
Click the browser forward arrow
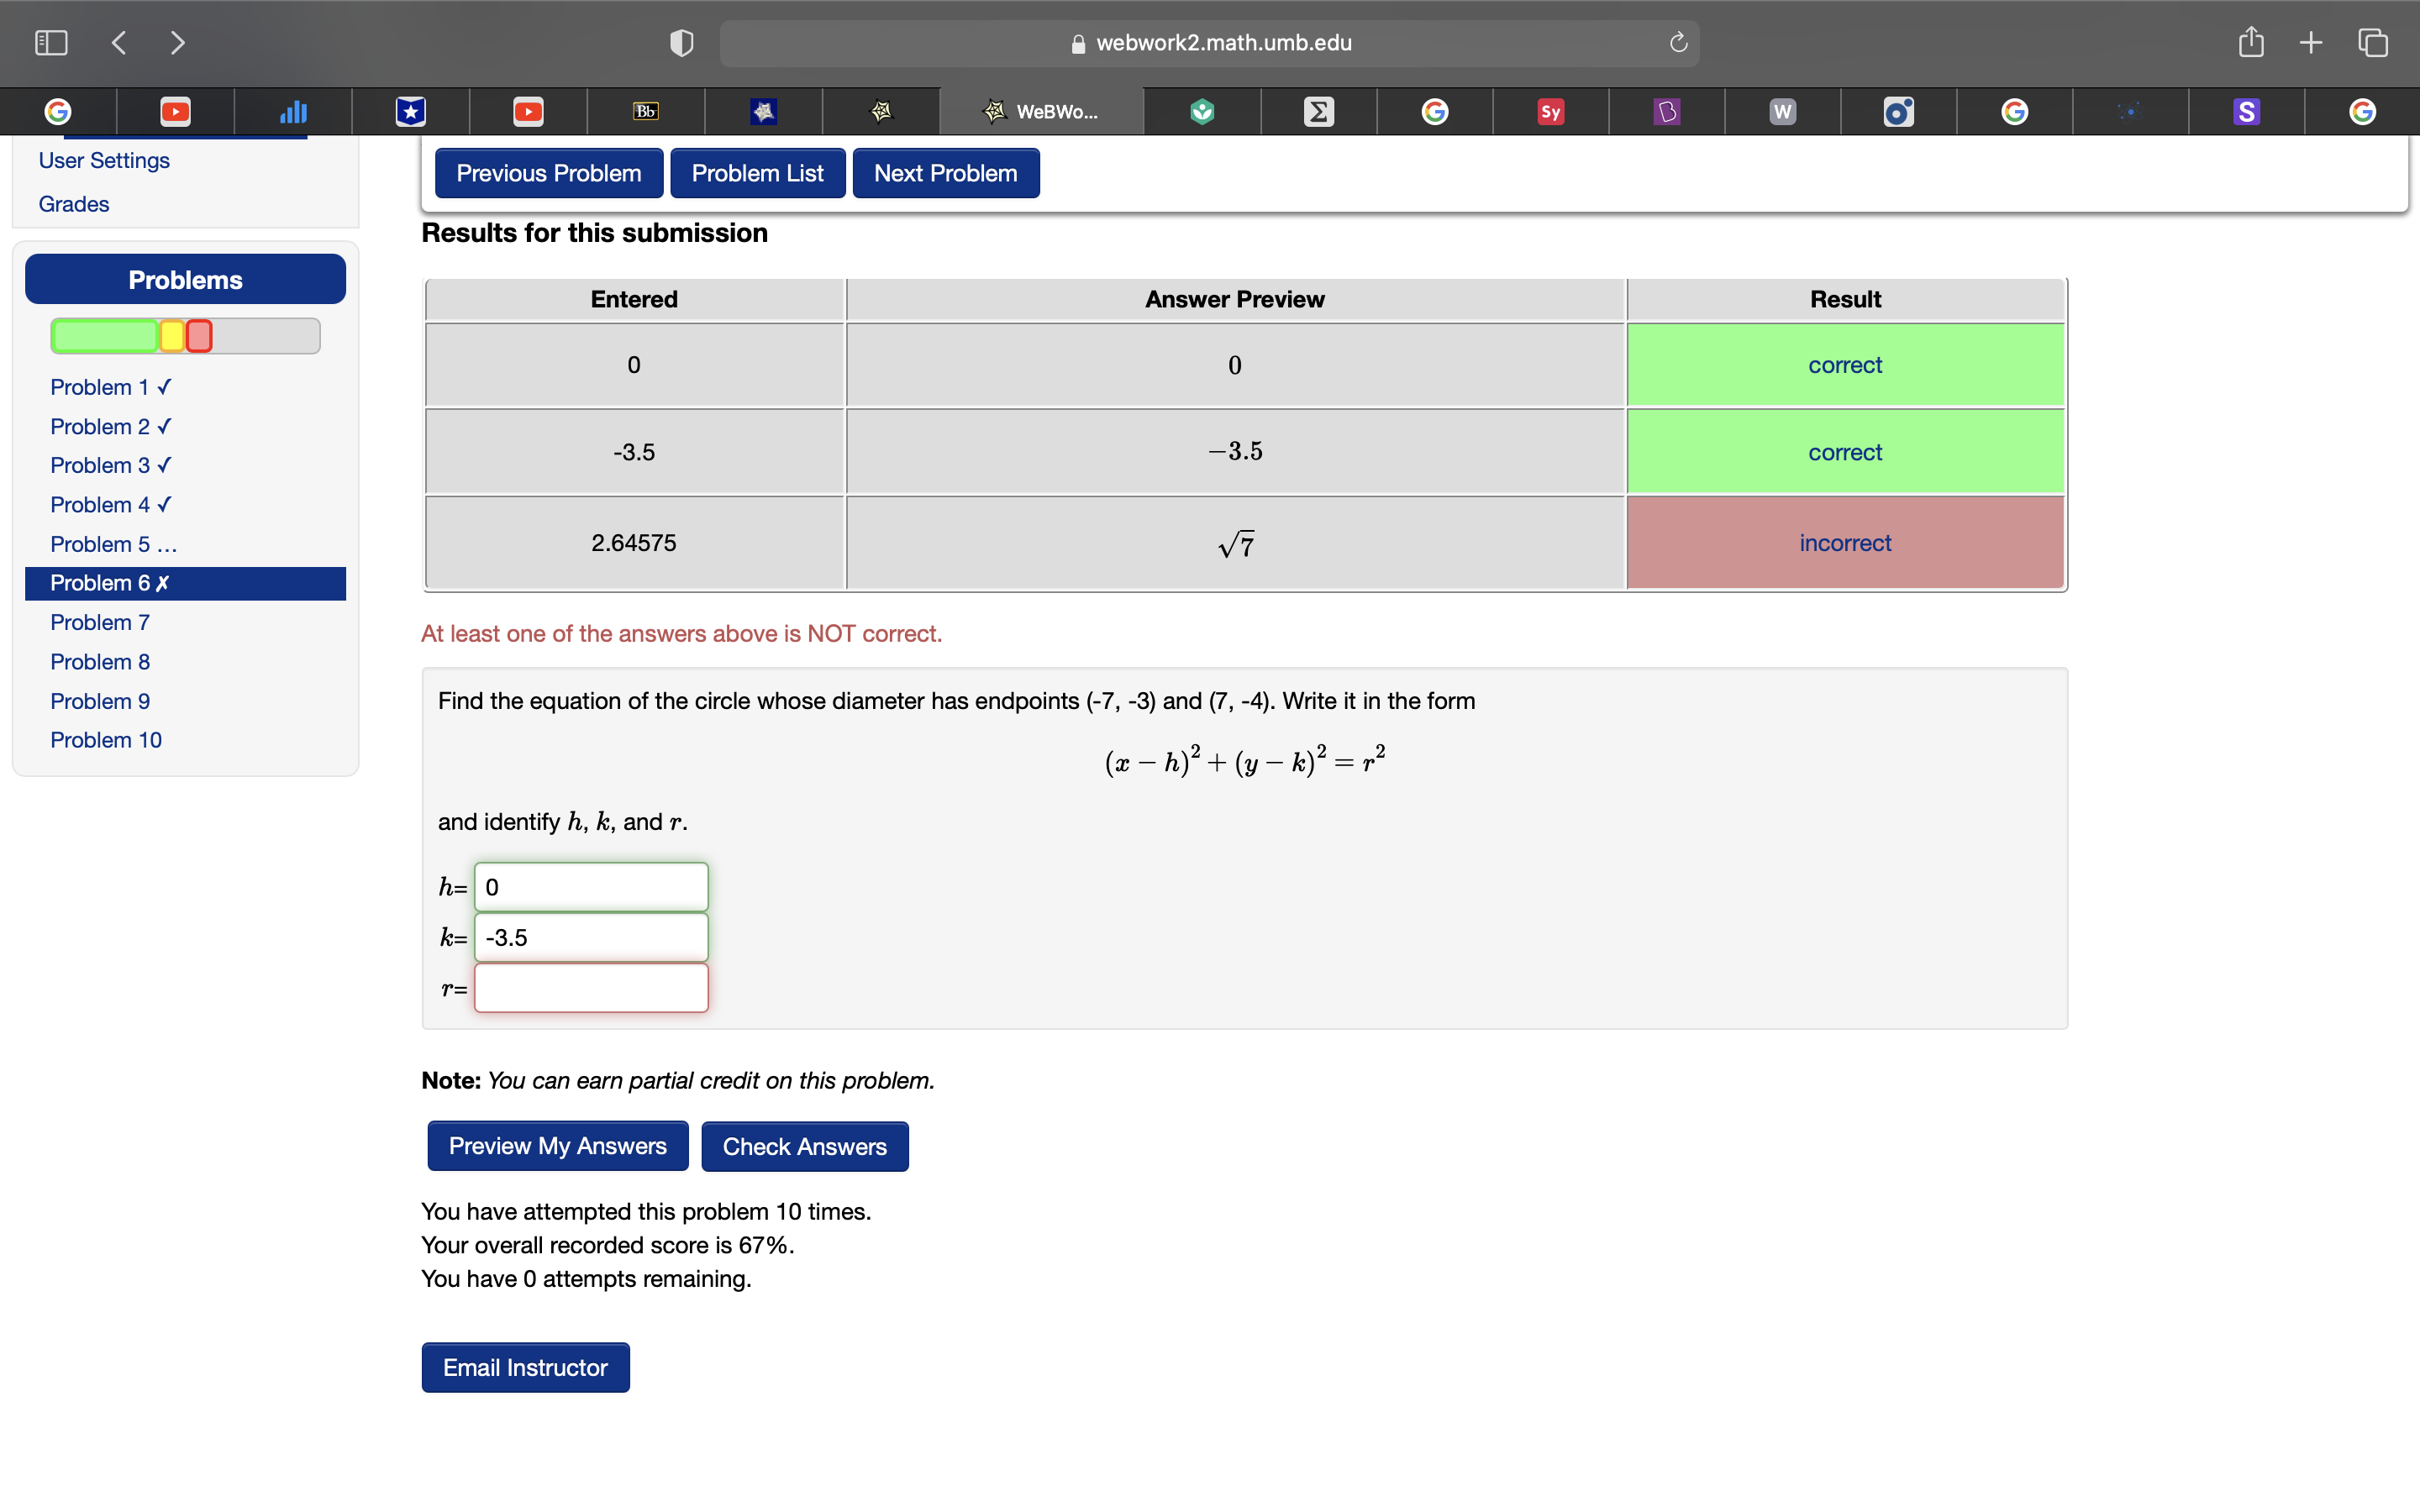(177, 43)
